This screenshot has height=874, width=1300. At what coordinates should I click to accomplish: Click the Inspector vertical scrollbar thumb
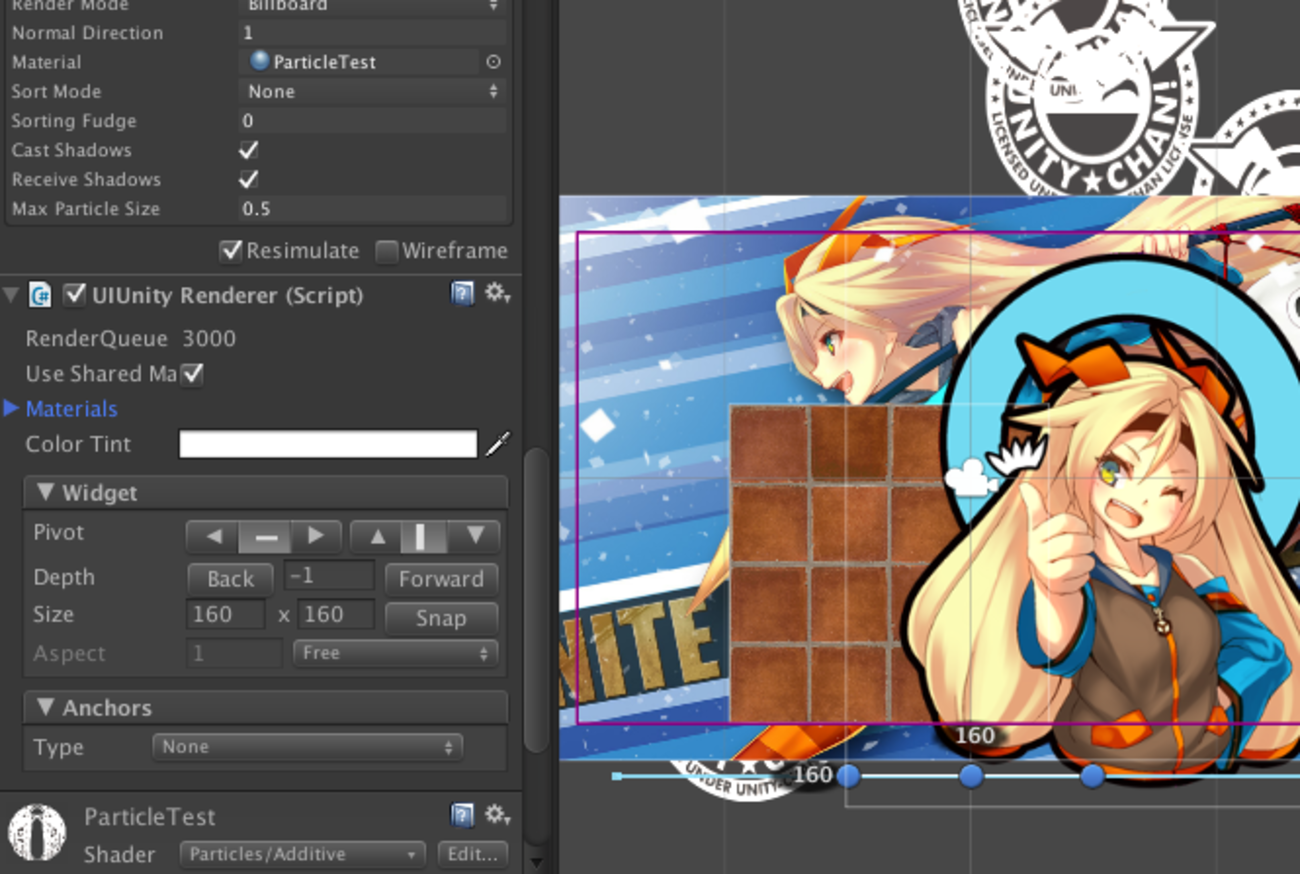coord(537,600)
